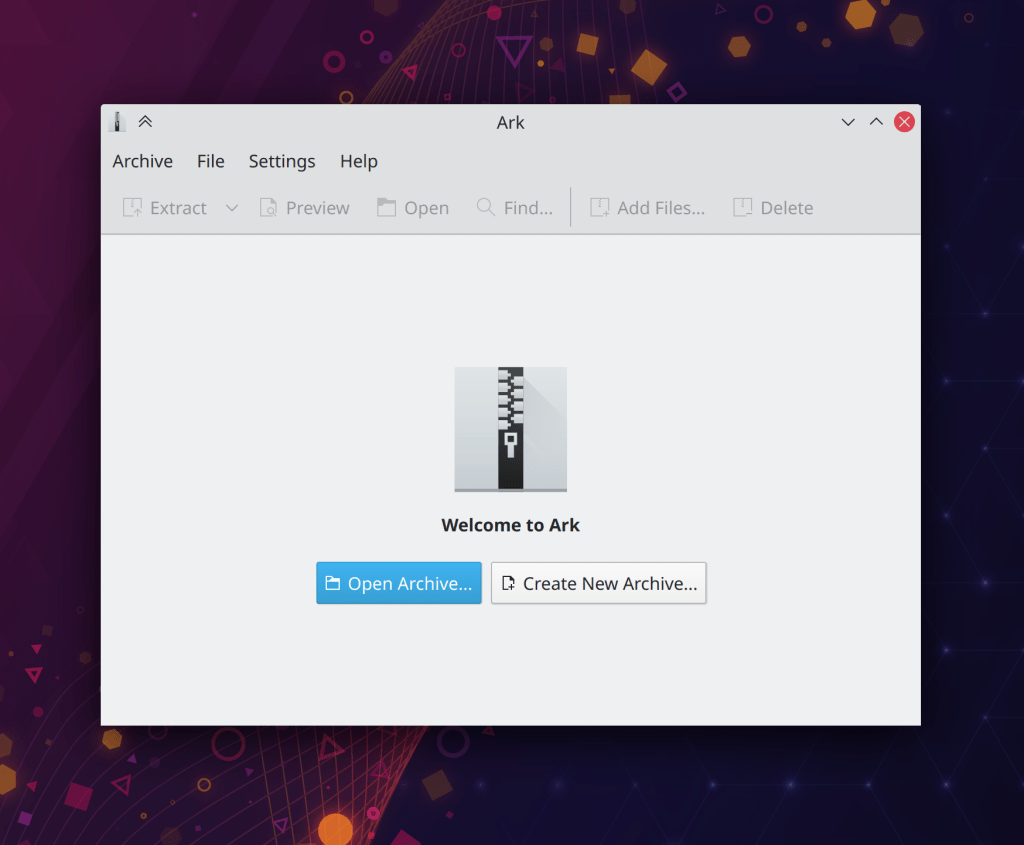Open the File menu

pyautogui.click(x=210, y=161)
